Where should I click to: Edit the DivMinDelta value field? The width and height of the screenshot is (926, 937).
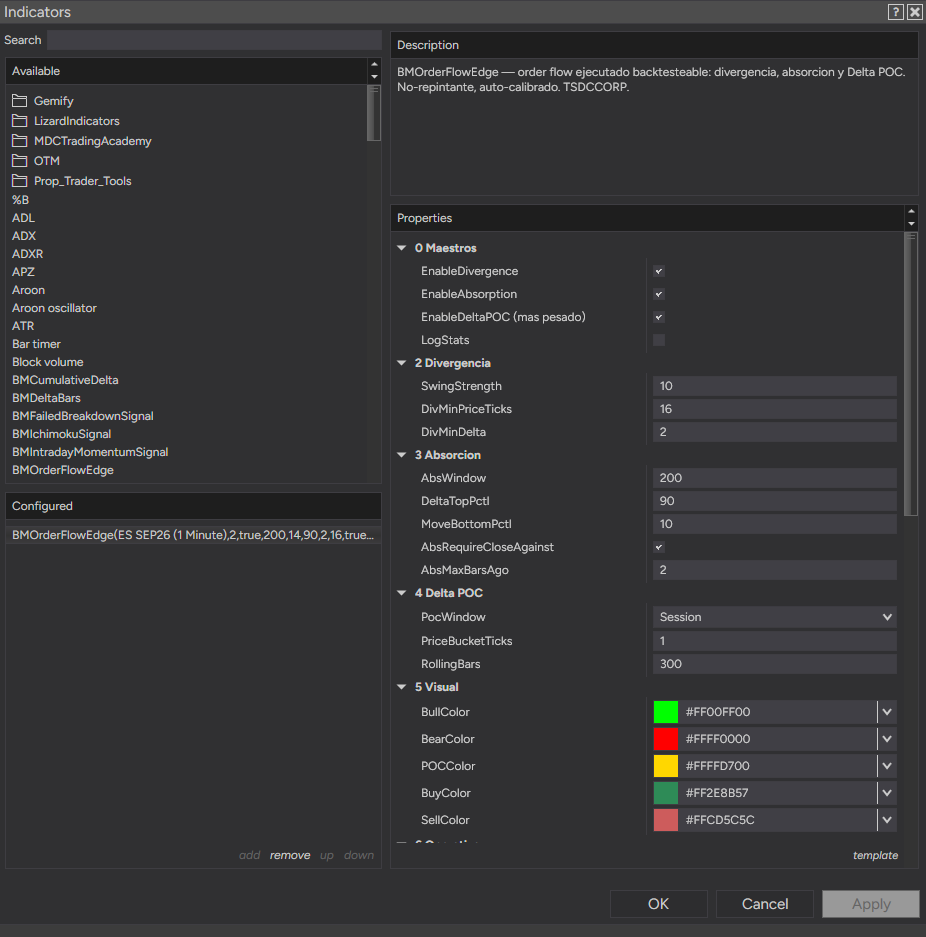point(775,432)
